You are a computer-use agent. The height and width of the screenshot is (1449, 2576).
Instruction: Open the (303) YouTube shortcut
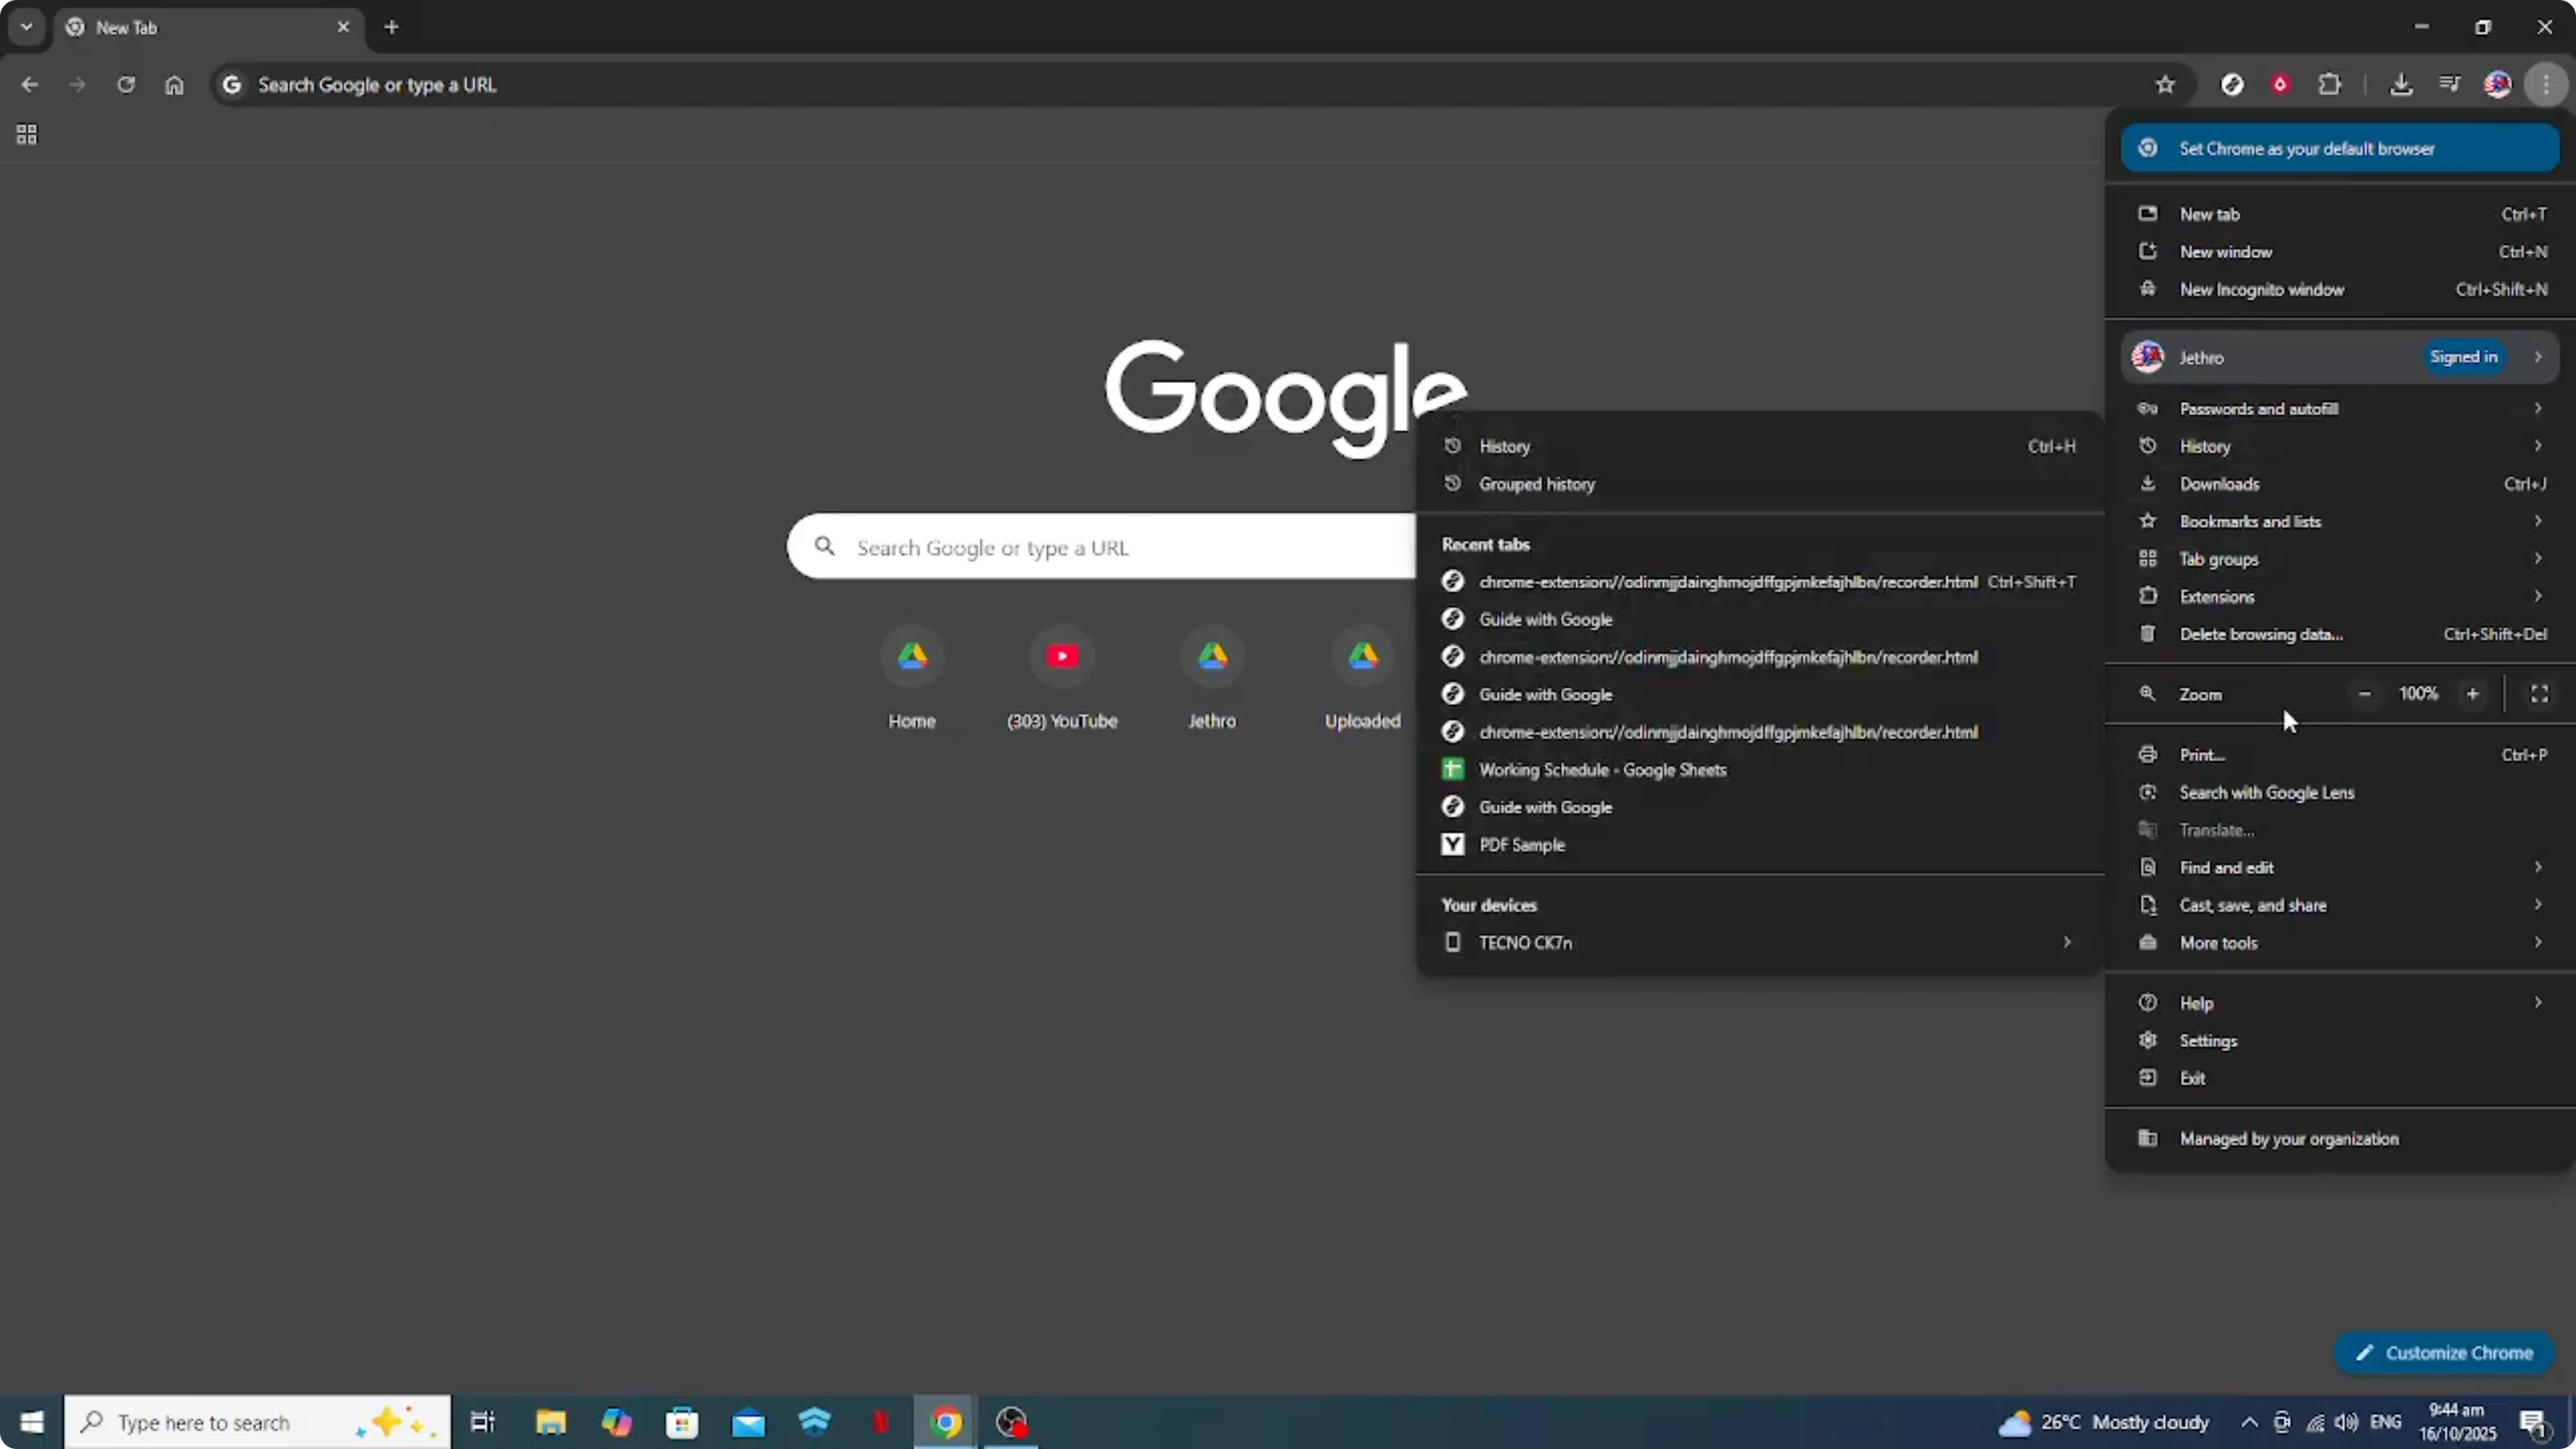tap(1062, 657)
